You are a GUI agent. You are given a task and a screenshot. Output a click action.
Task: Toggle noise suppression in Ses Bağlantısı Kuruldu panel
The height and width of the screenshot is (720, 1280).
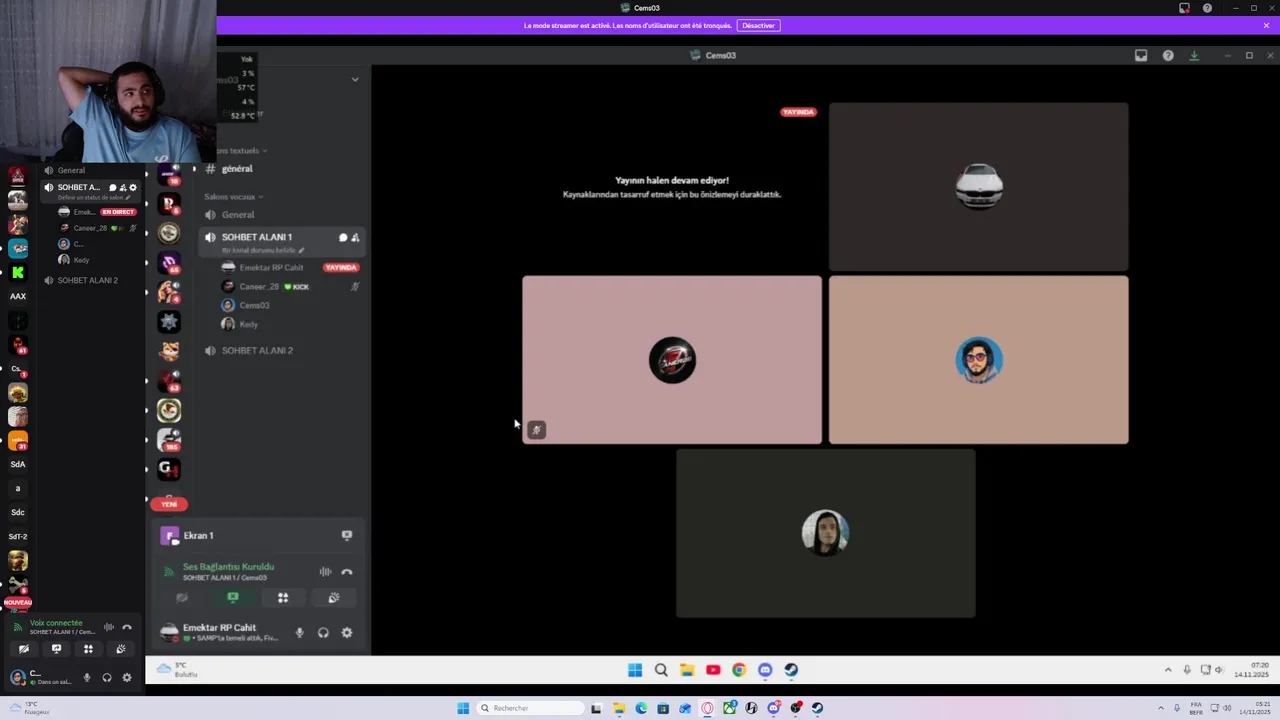pyautogui.click(x=325, y=572)
